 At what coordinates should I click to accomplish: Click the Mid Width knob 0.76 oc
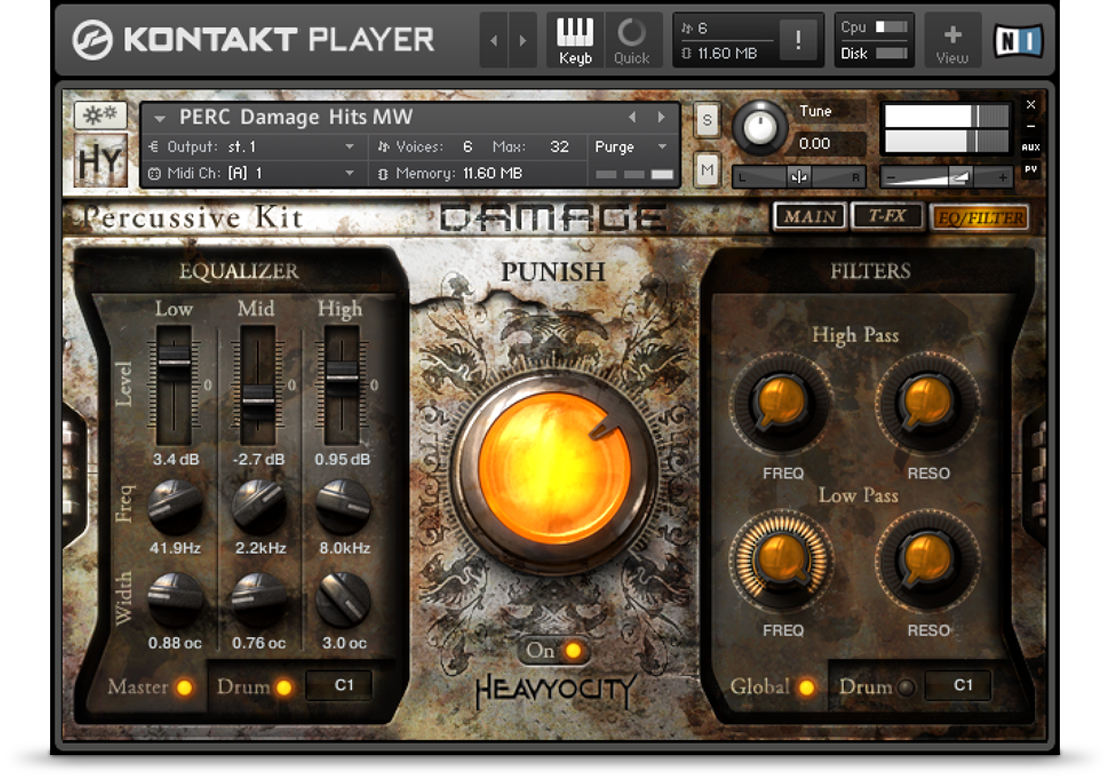pyautogui.click(x=259, y=600)
